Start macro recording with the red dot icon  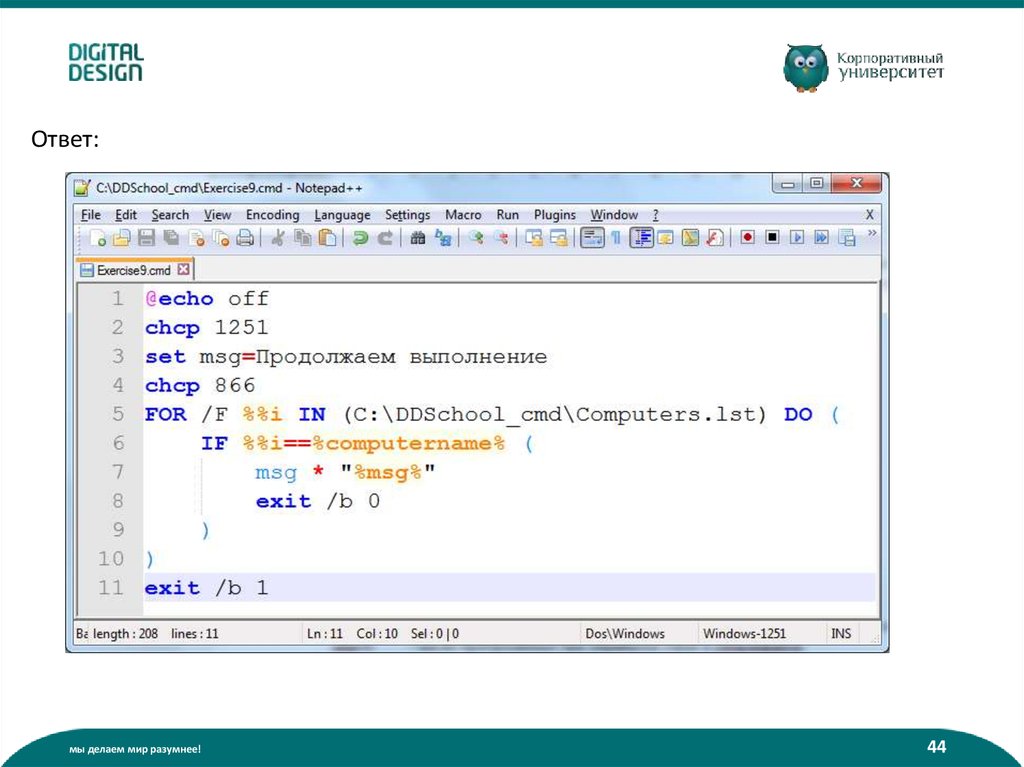point(746,238)
